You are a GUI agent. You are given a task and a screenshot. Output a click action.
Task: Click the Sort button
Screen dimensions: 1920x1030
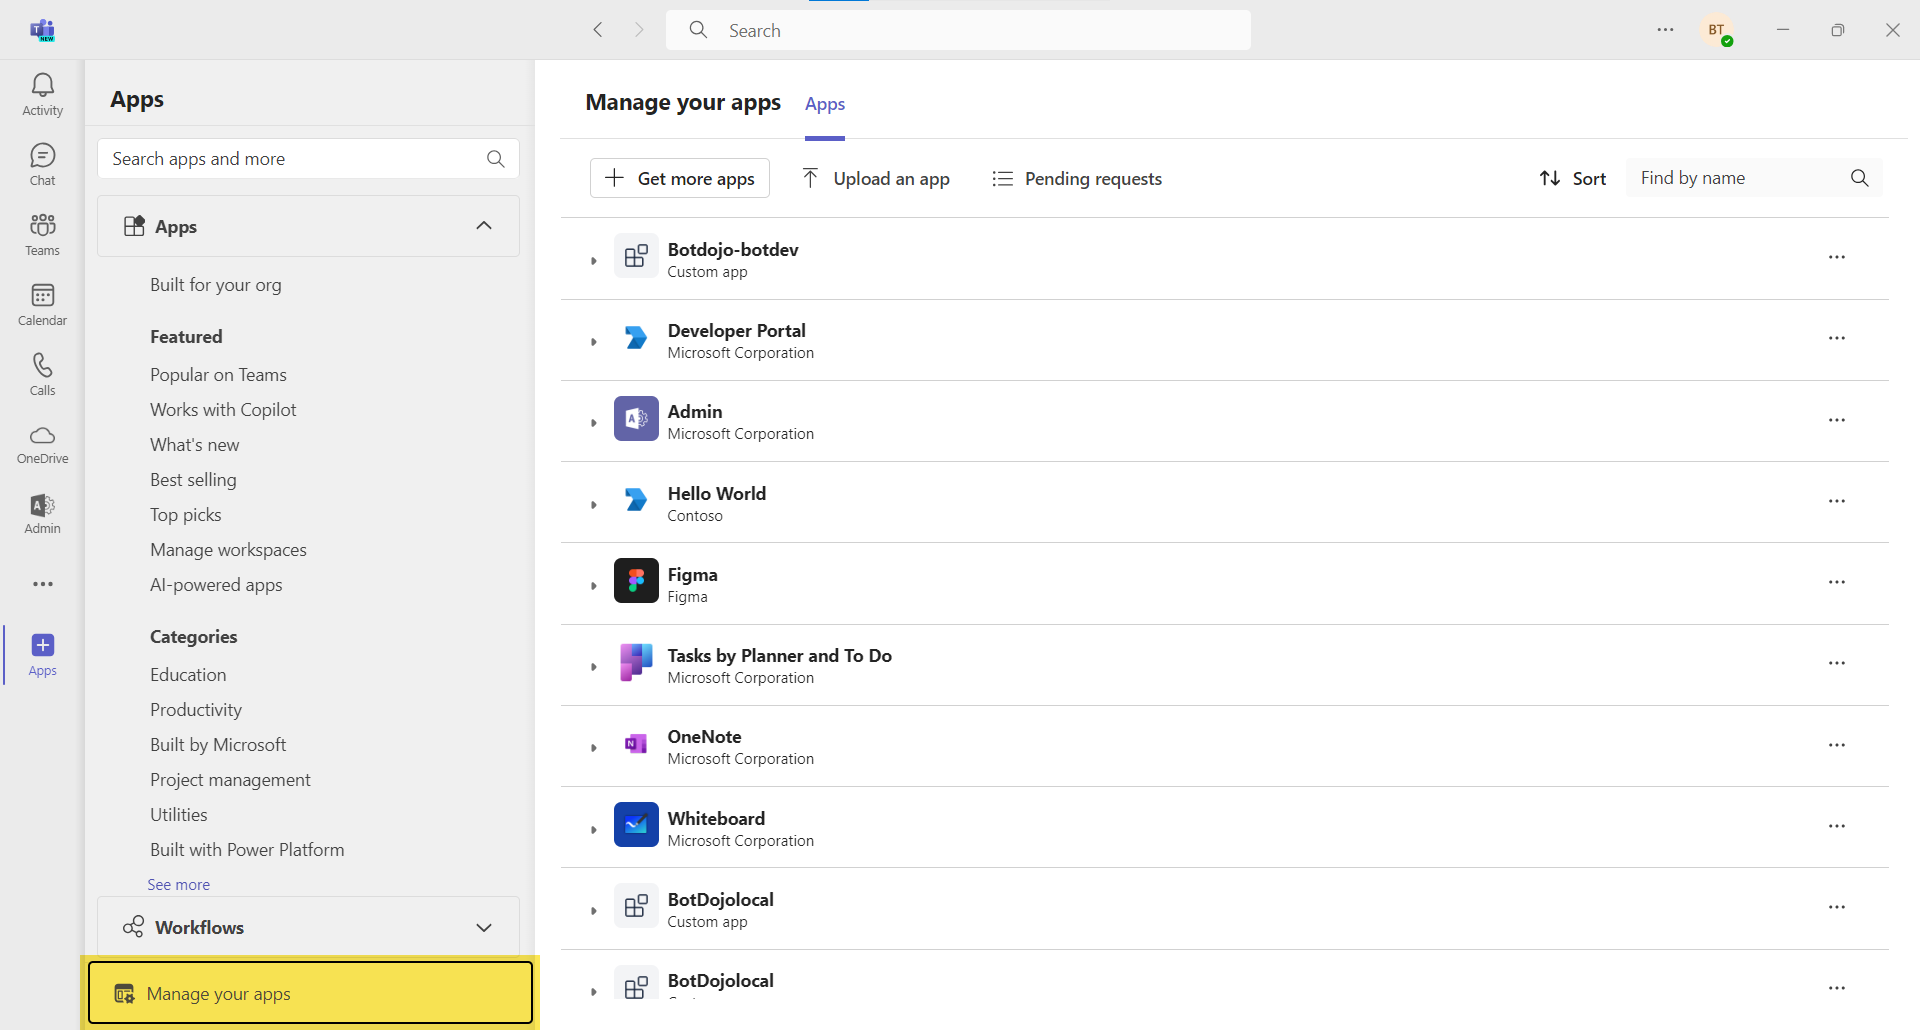[x=1573, y=178]
